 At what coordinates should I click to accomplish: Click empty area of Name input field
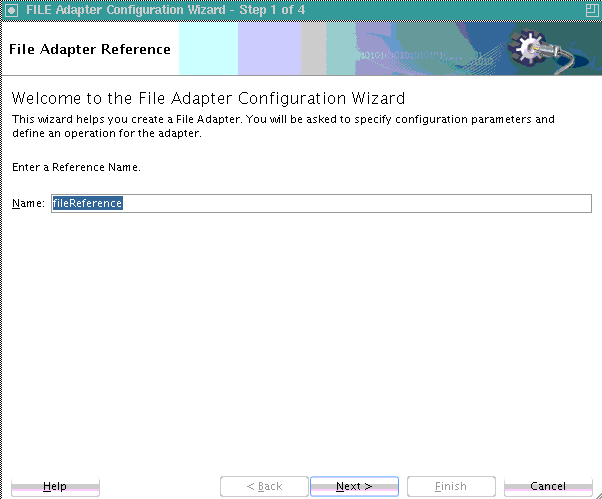pyautogui.click(x=350, y=203)
